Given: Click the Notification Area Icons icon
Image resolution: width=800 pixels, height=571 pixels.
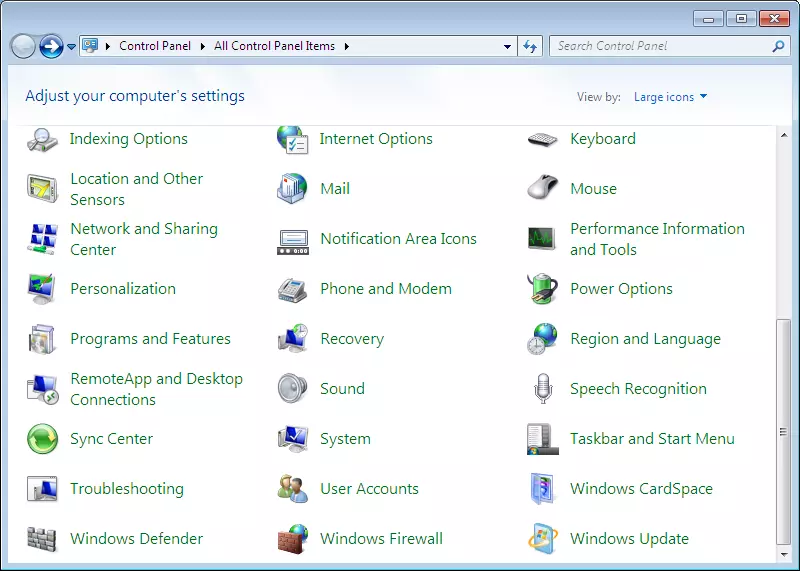Looking at the screenshot, I should pyautogui.click(x=292, y=242).
